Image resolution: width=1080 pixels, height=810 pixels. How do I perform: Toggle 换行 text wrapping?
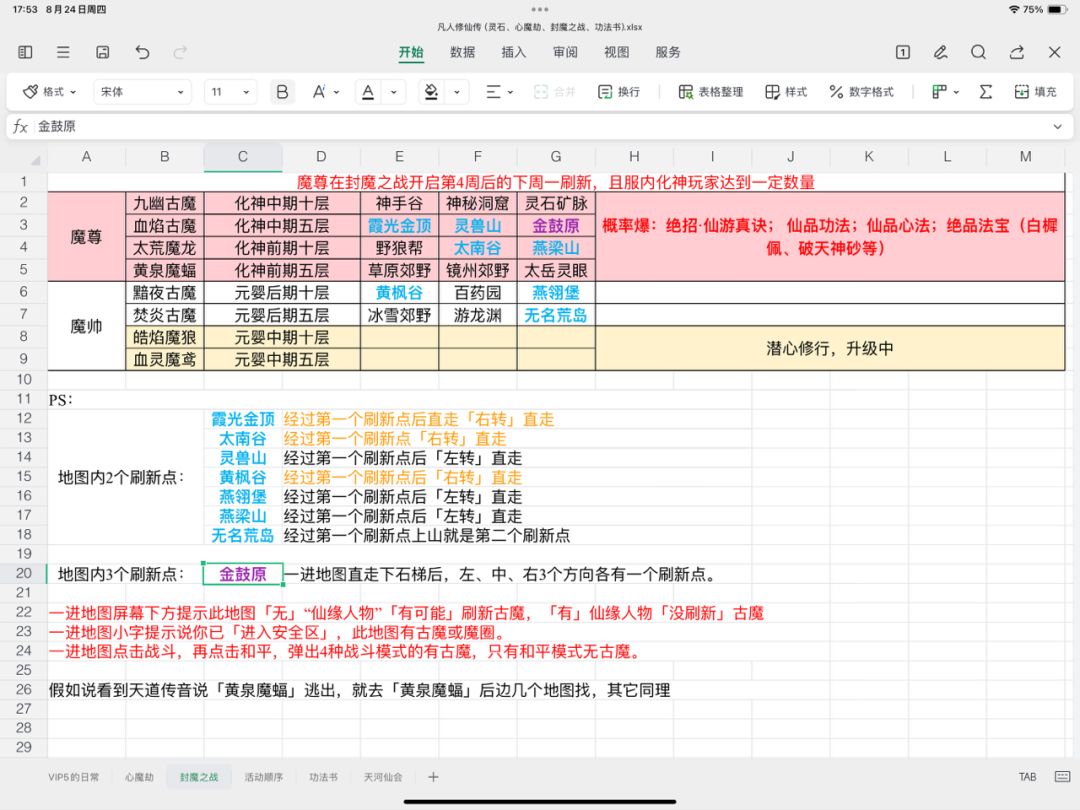(x=618, y=92)
